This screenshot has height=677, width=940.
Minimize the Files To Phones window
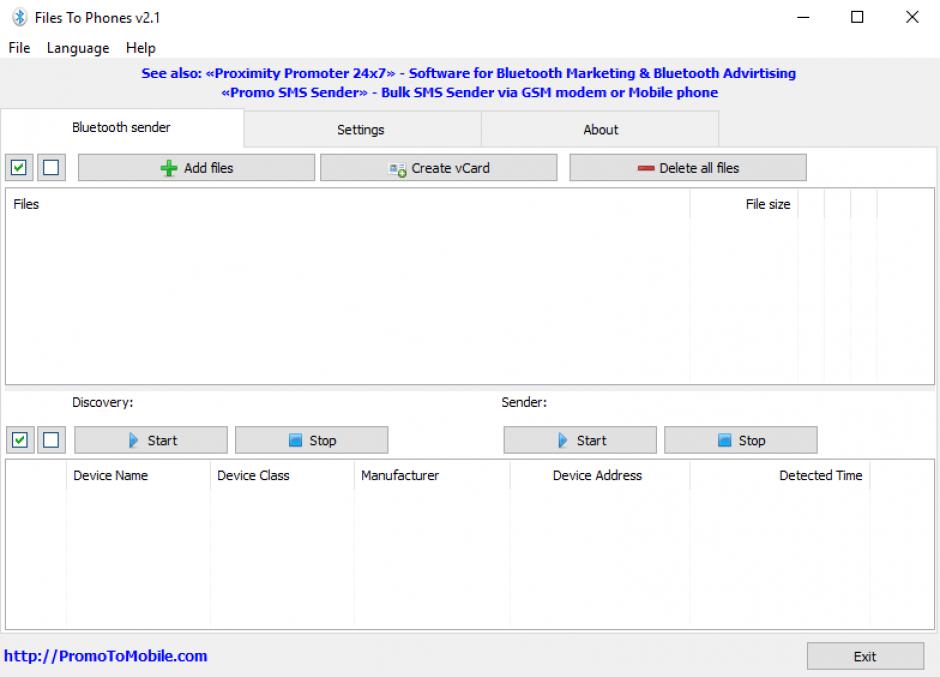pyautogui.click(x=803, y=17)
